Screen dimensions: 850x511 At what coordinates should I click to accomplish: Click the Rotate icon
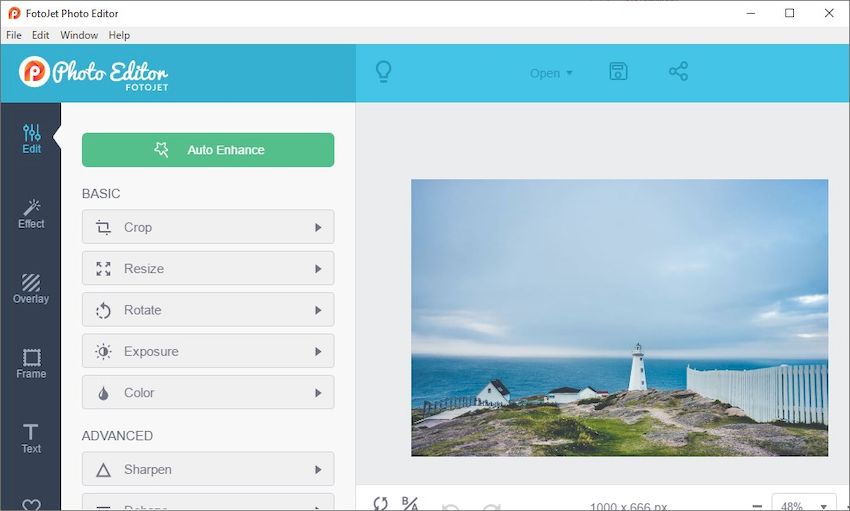click(103, 311)
